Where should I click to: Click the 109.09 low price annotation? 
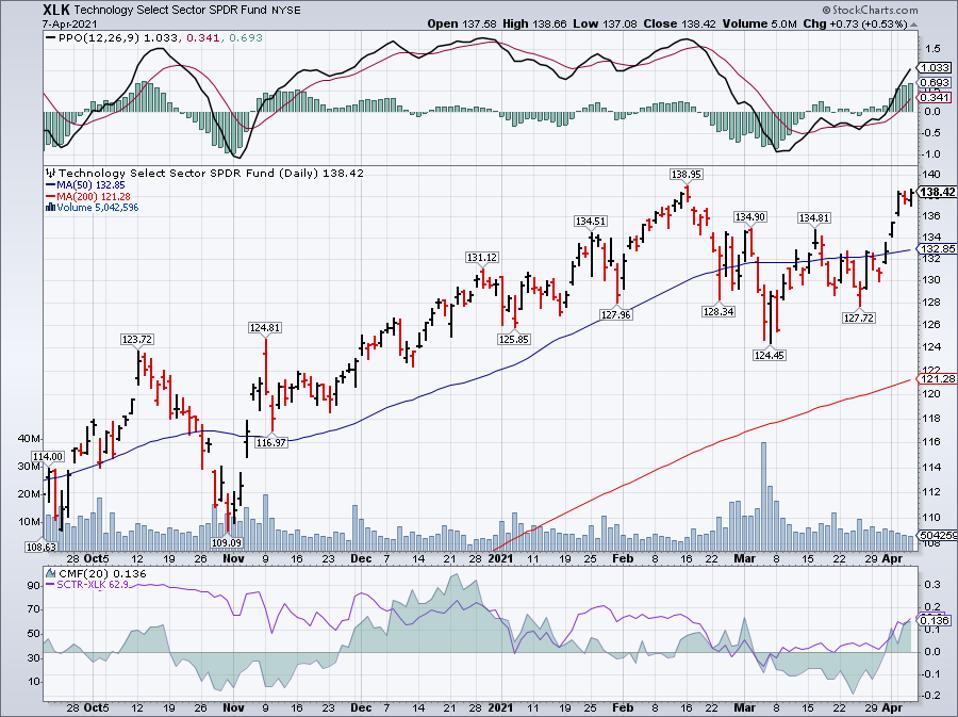coord(227,542)
